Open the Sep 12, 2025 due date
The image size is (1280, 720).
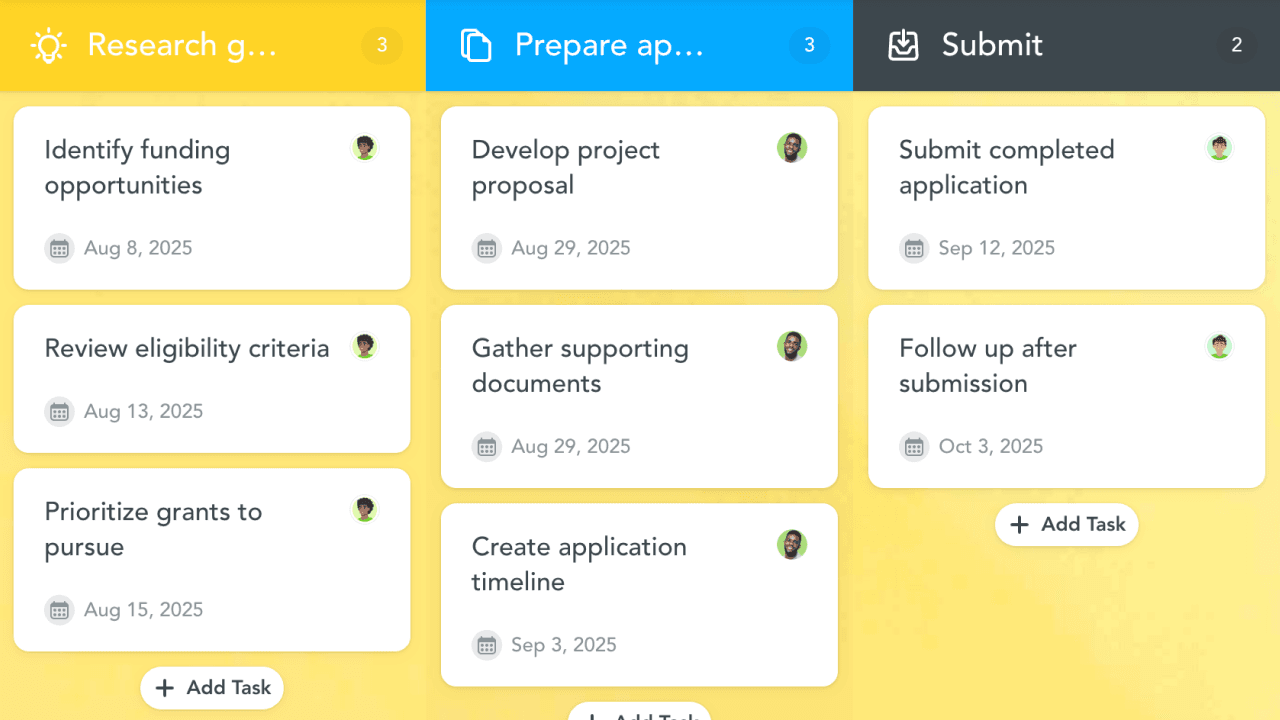pyautogui.click(x=996, y=248)
